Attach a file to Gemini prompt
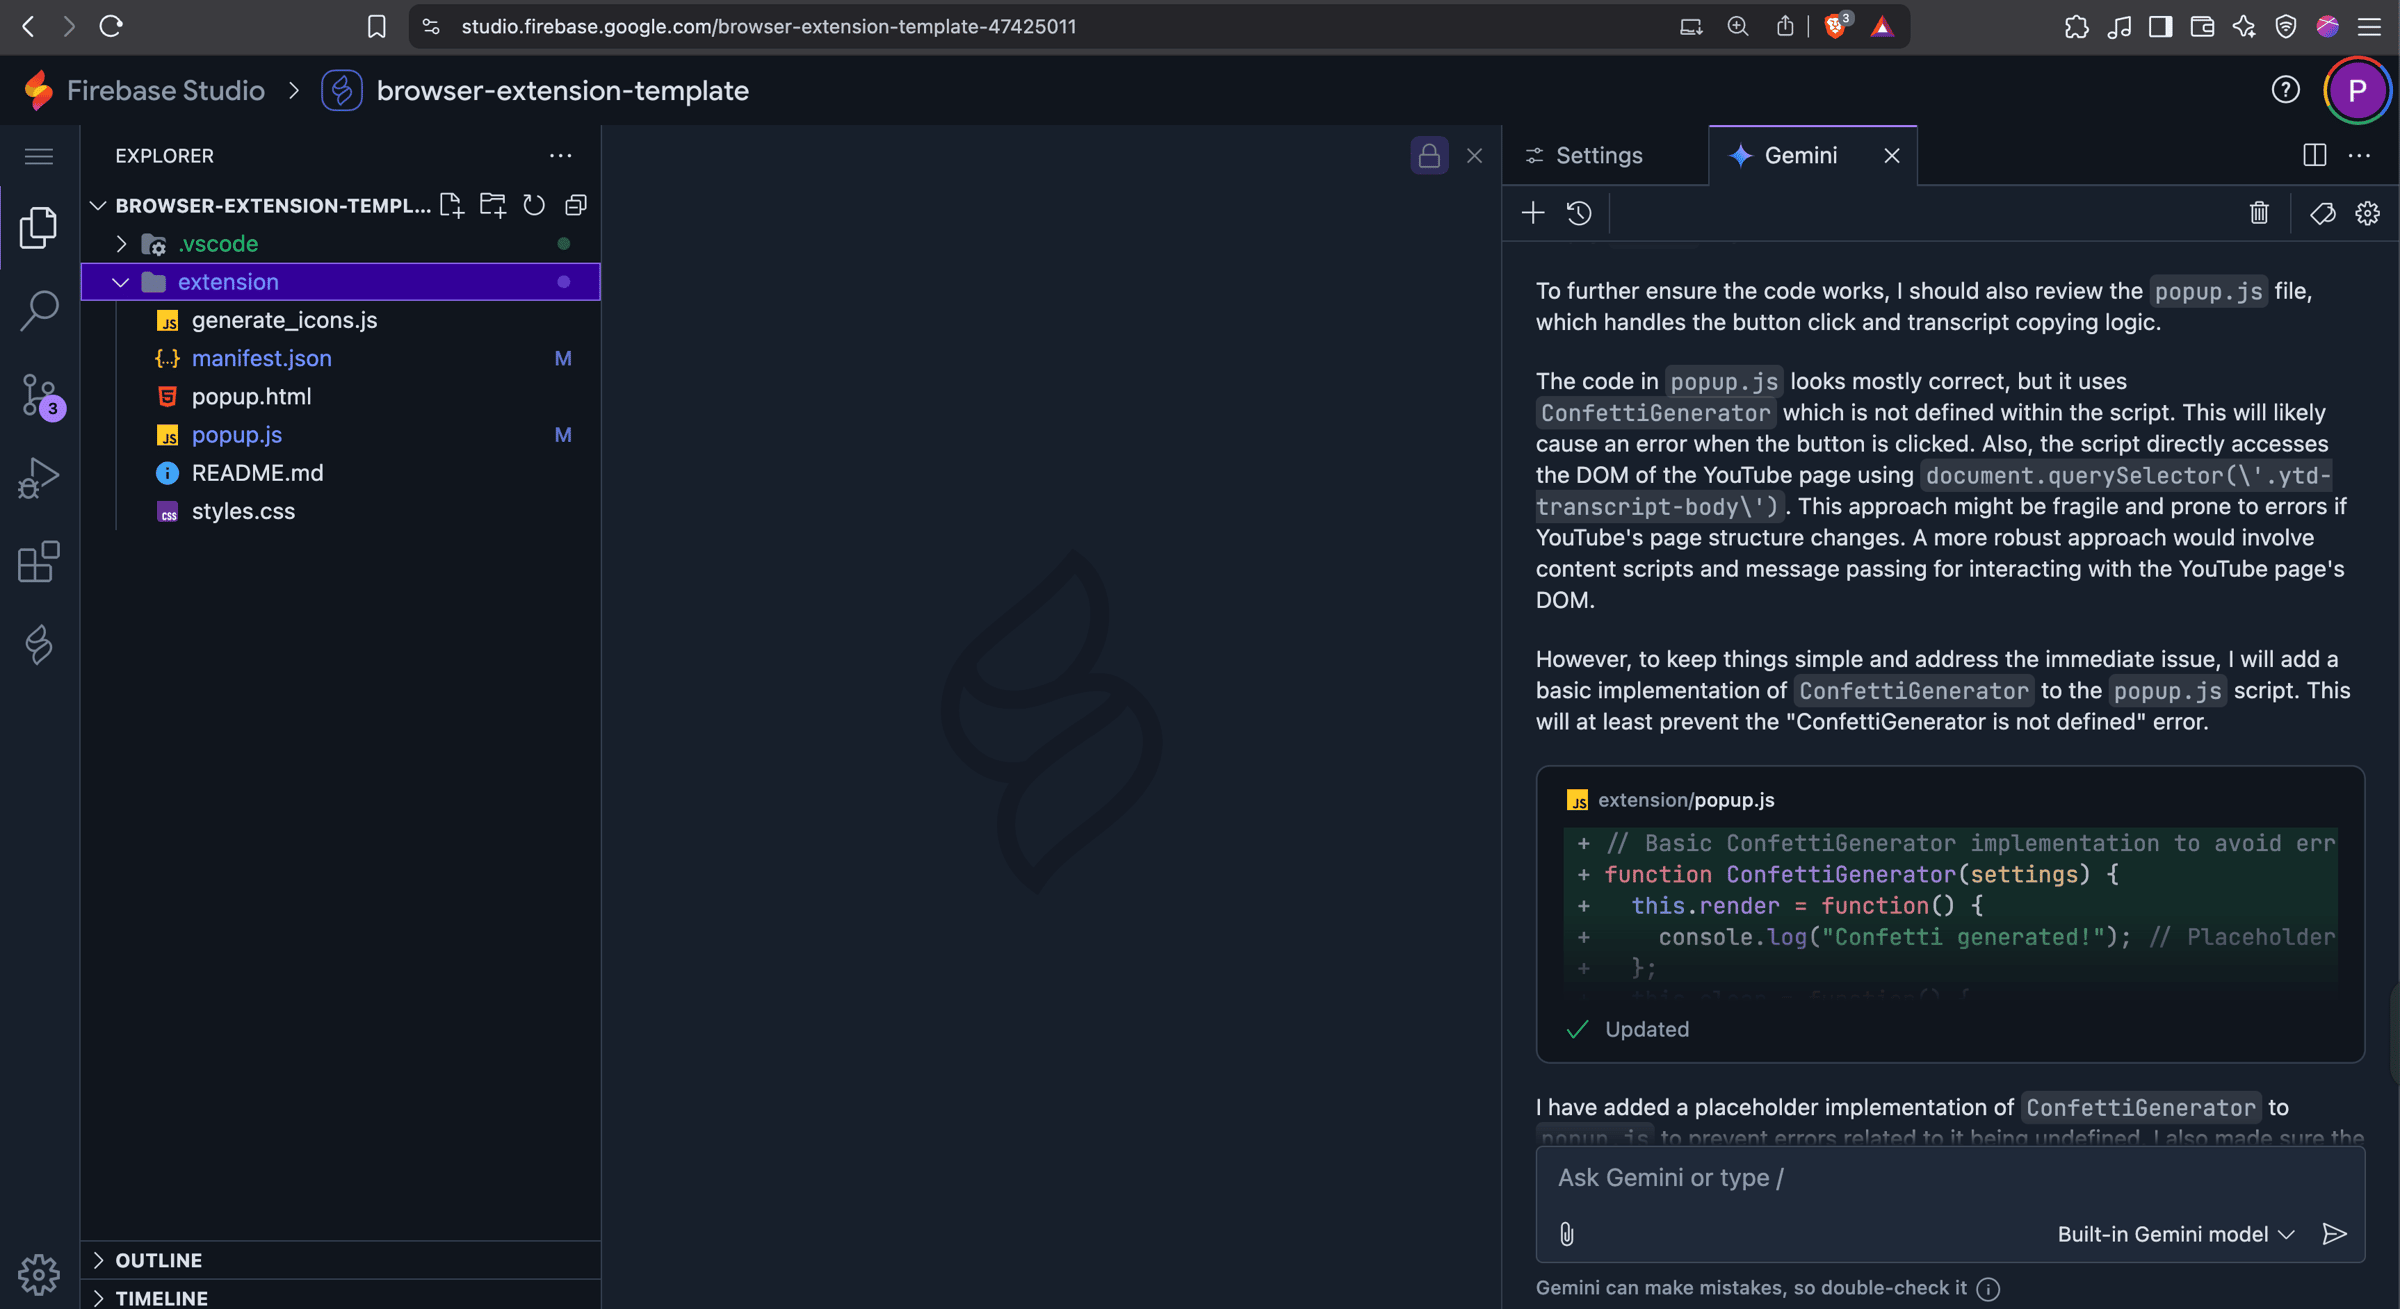 click(1567, 1234)
